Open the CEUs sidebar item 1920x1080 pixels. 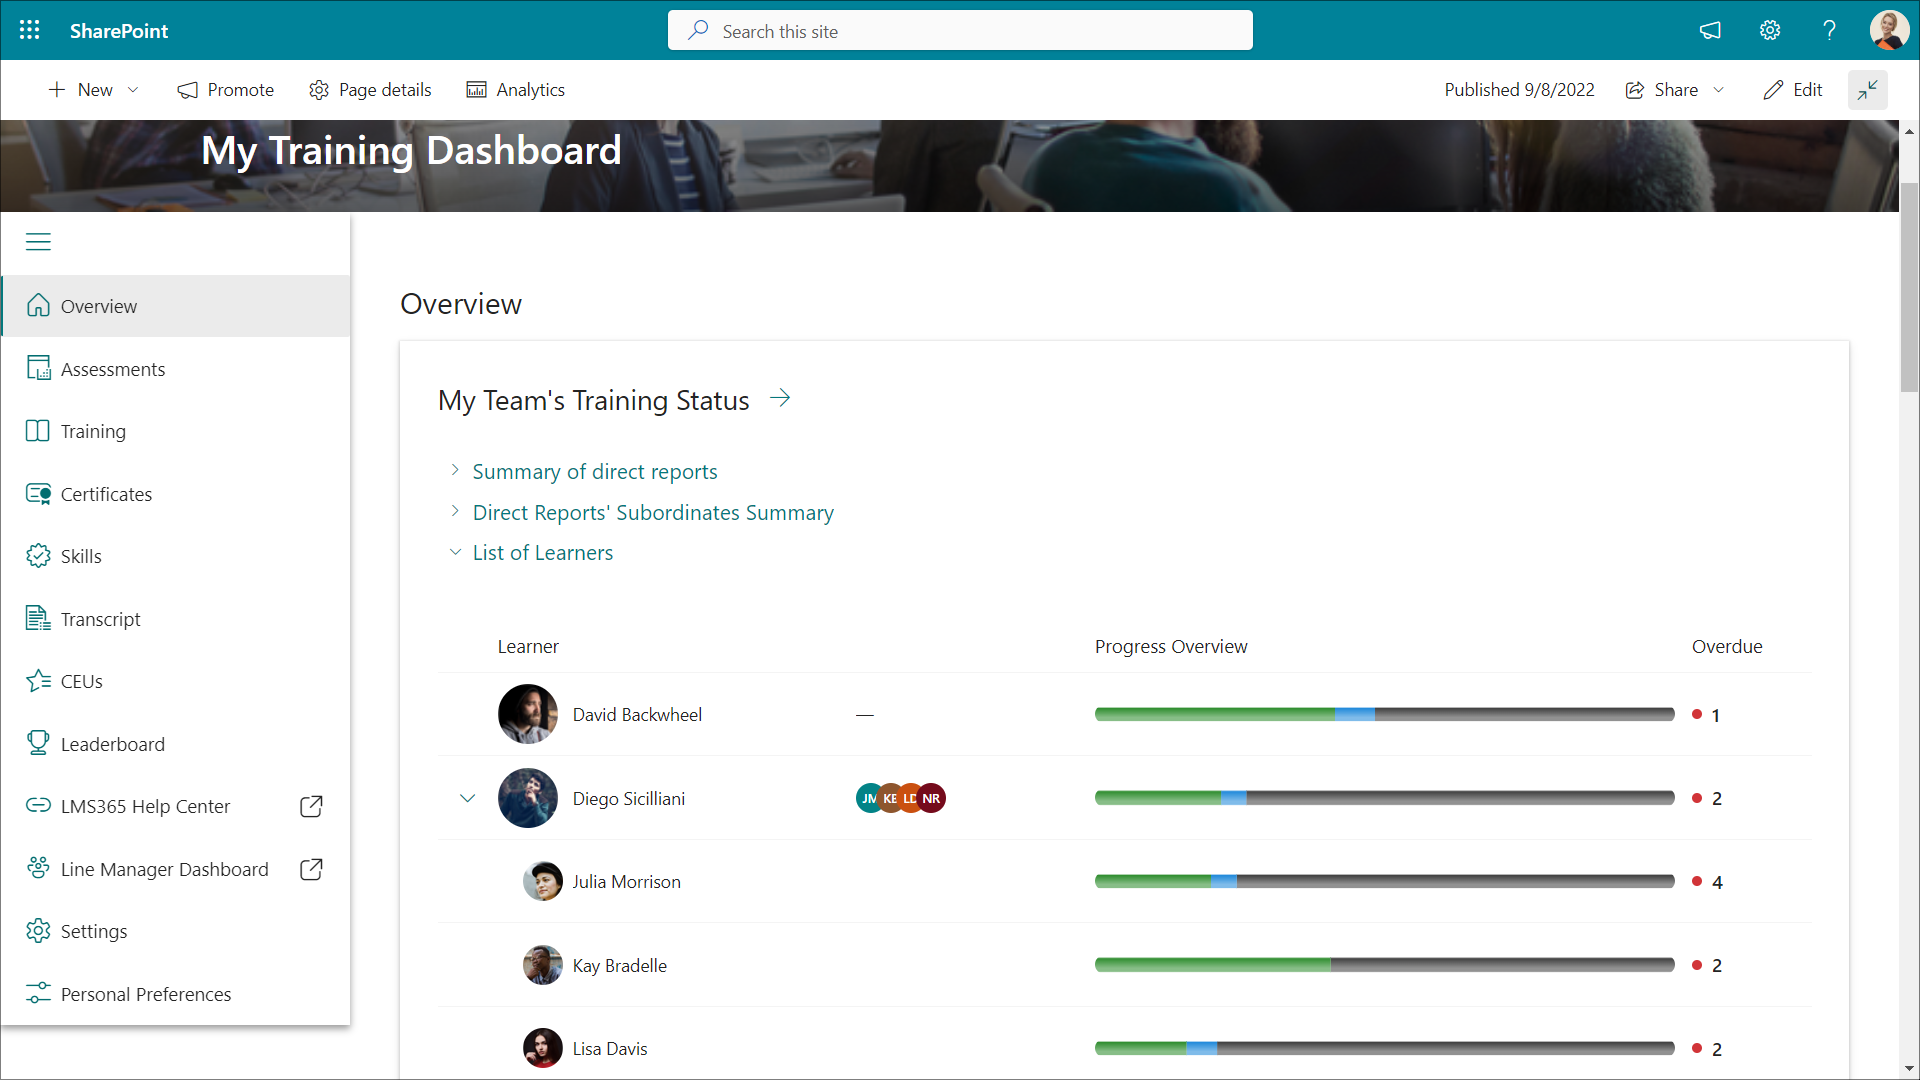(81, 681)
